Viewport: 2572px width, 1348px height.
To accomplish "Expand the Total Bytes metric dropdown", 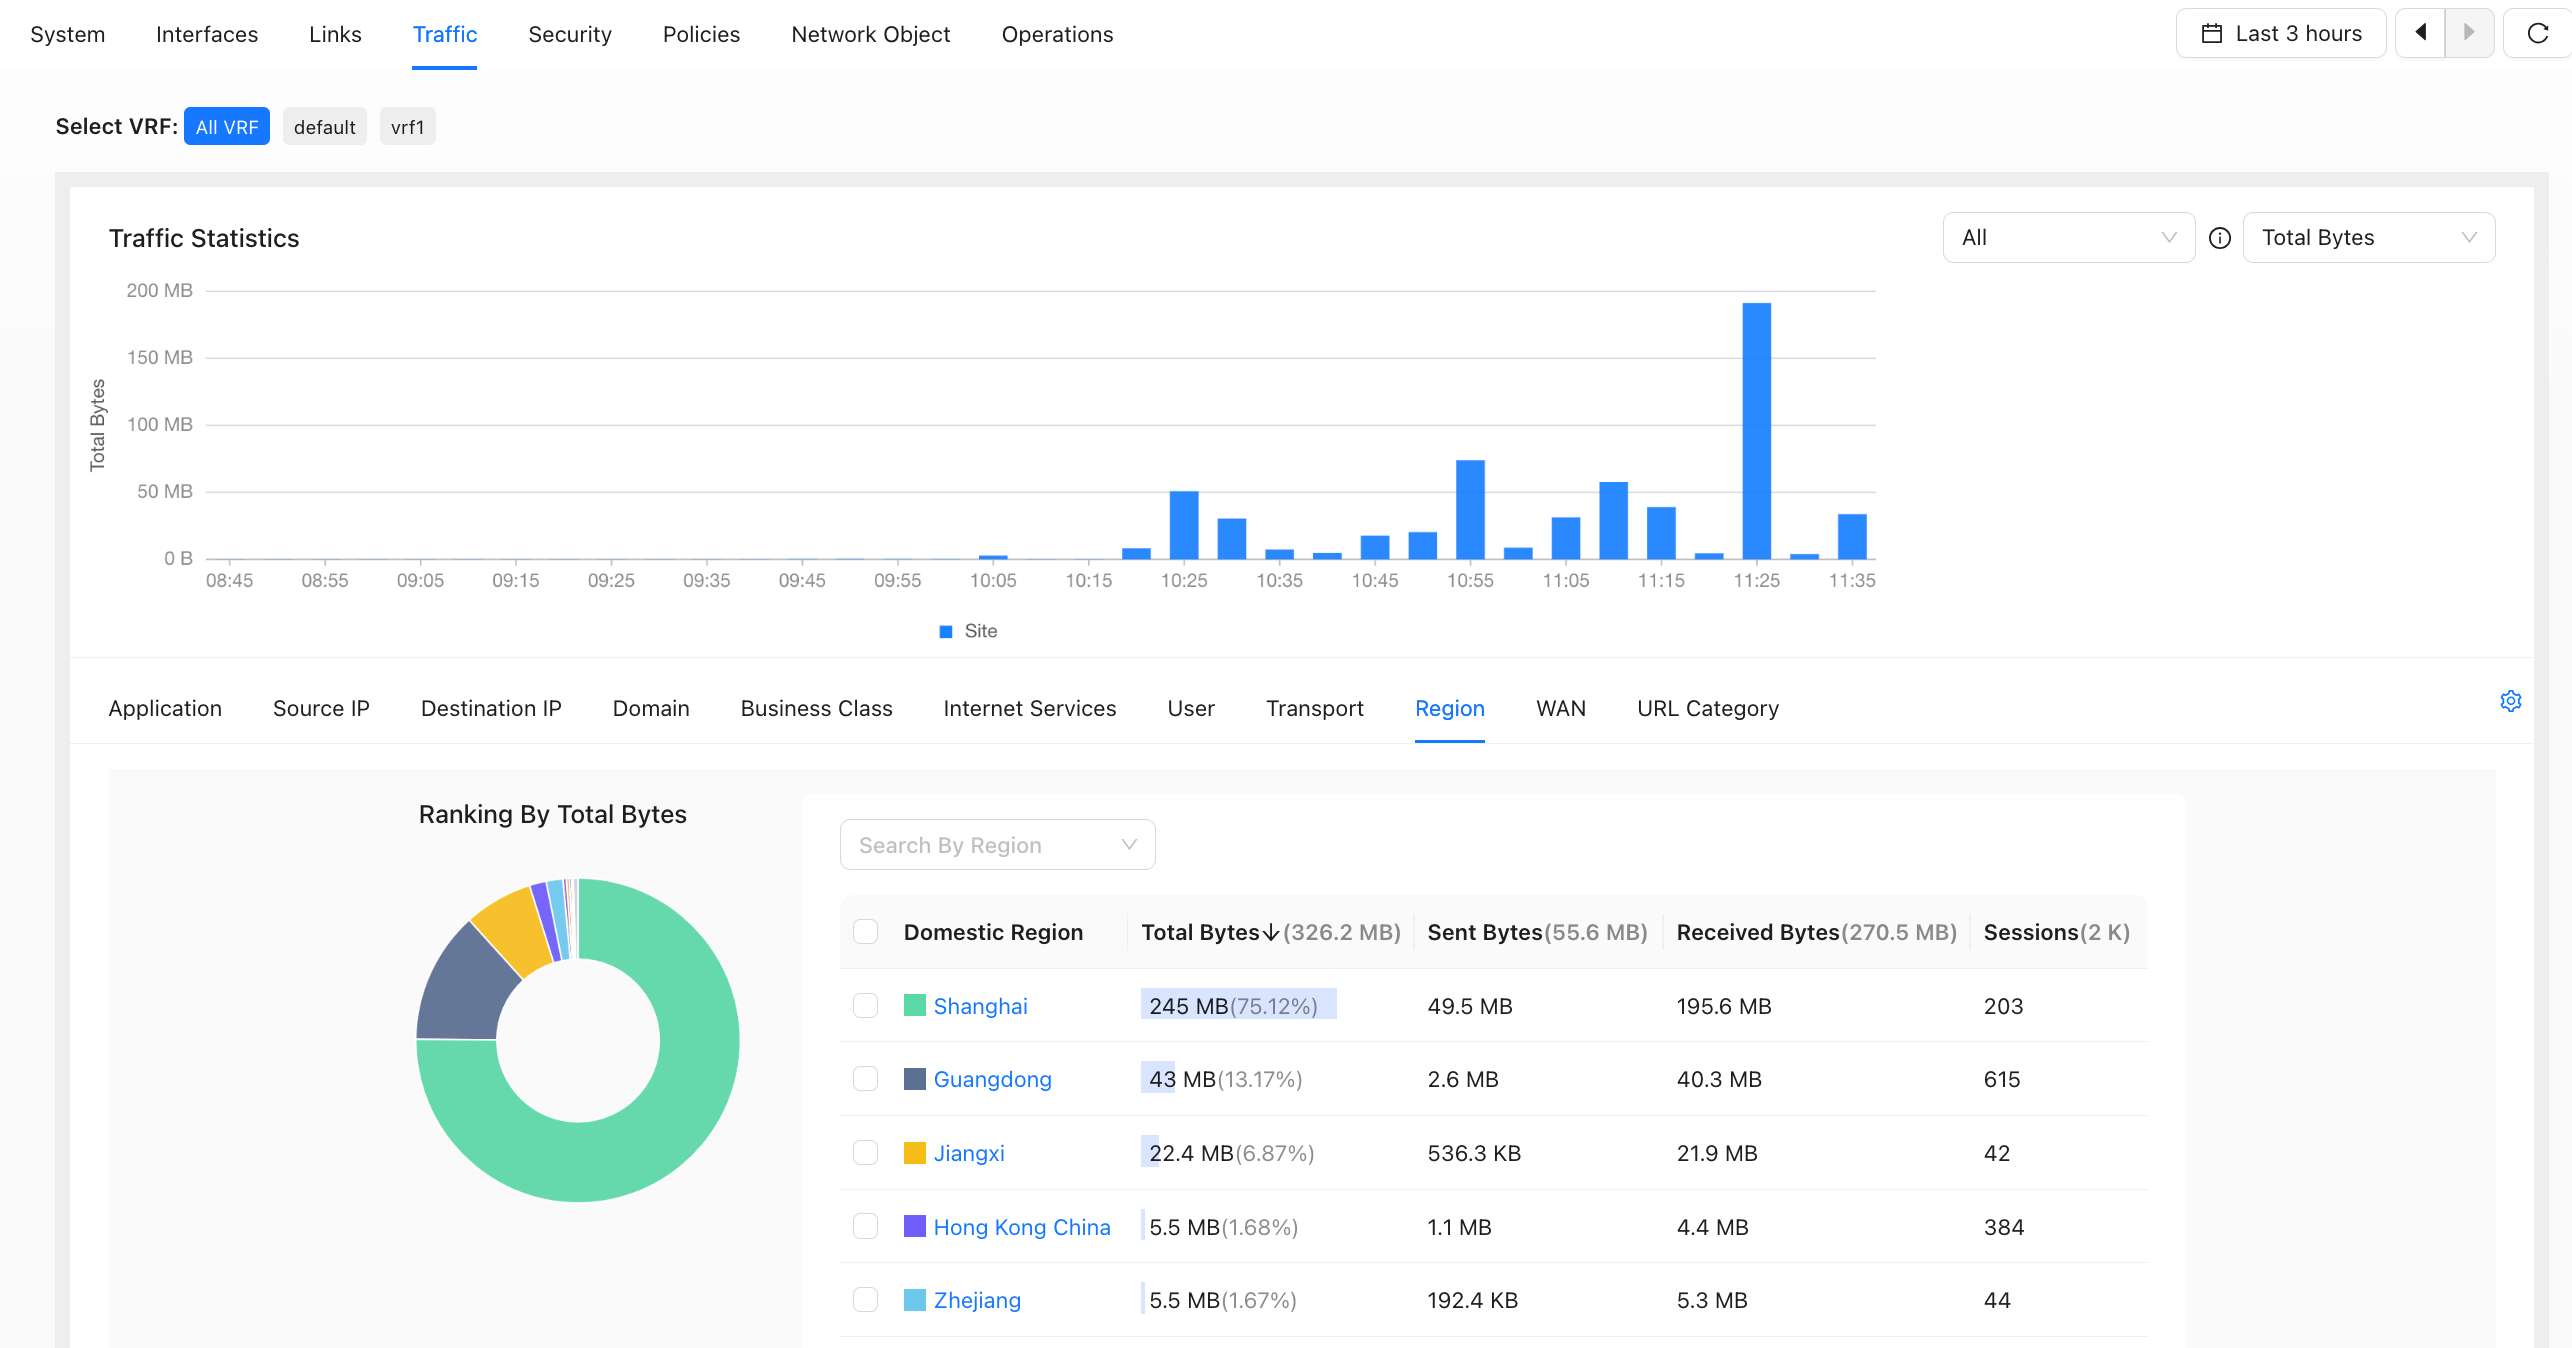I will [x=2368, y=238].
